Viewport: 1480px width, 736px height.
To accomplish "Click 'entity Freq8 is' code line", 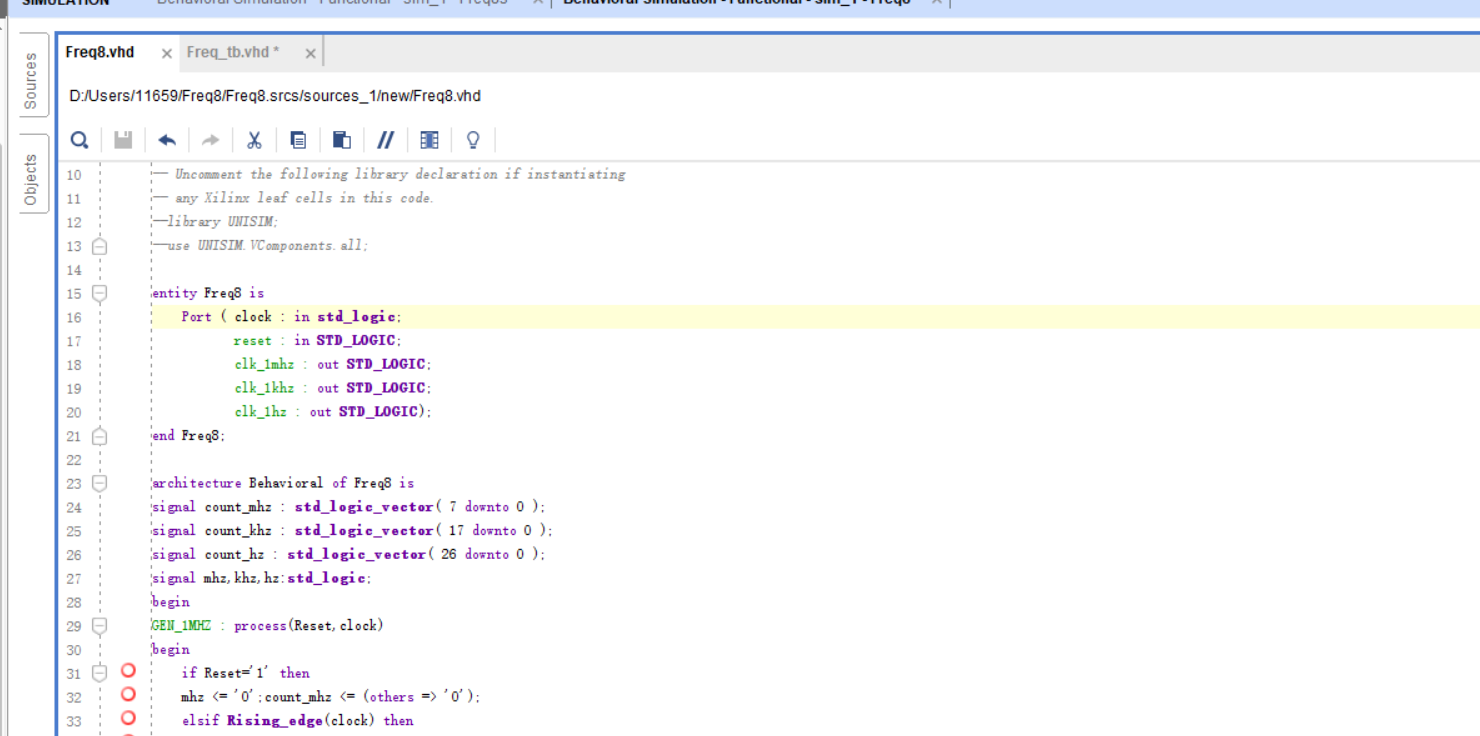I will tap(208, 293).
